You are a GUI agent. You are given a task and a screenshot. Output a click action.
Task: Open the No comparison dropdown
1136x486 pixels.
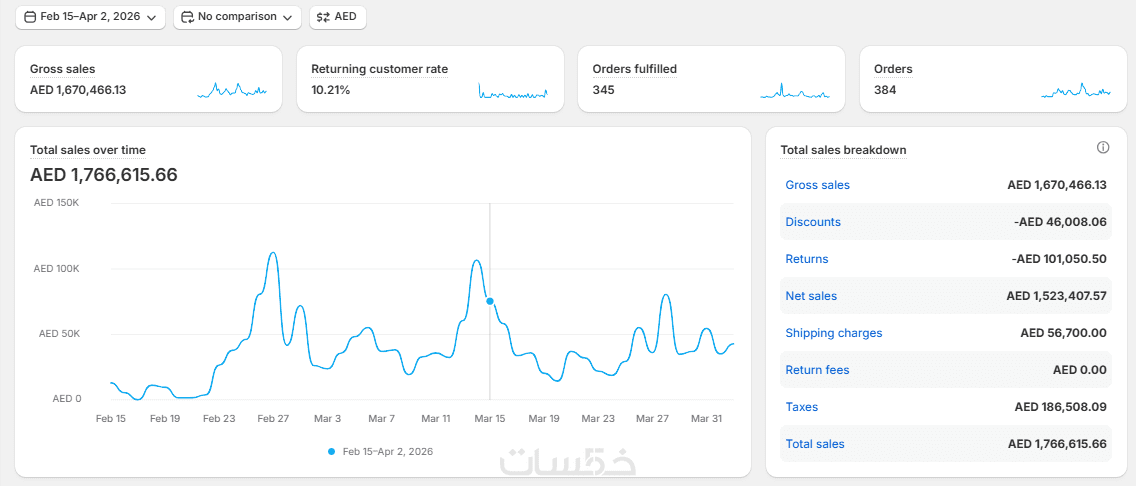pos(238,17)
